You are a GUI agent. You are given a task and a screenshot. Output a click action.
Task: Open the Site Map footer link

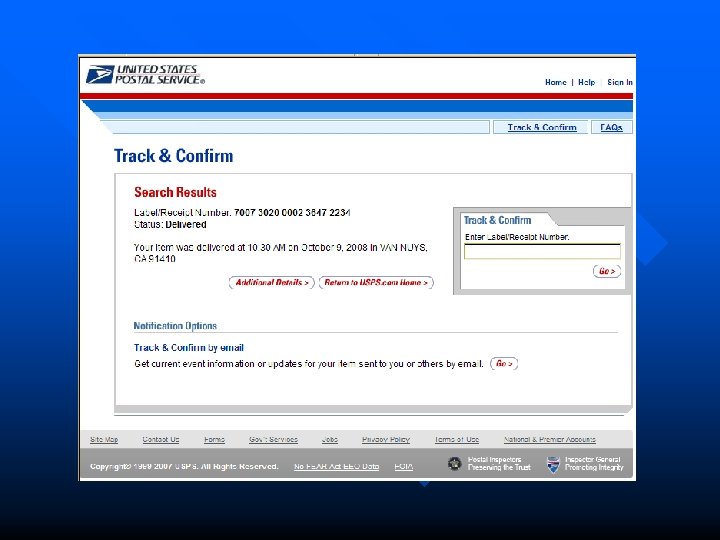coord(104,439)
